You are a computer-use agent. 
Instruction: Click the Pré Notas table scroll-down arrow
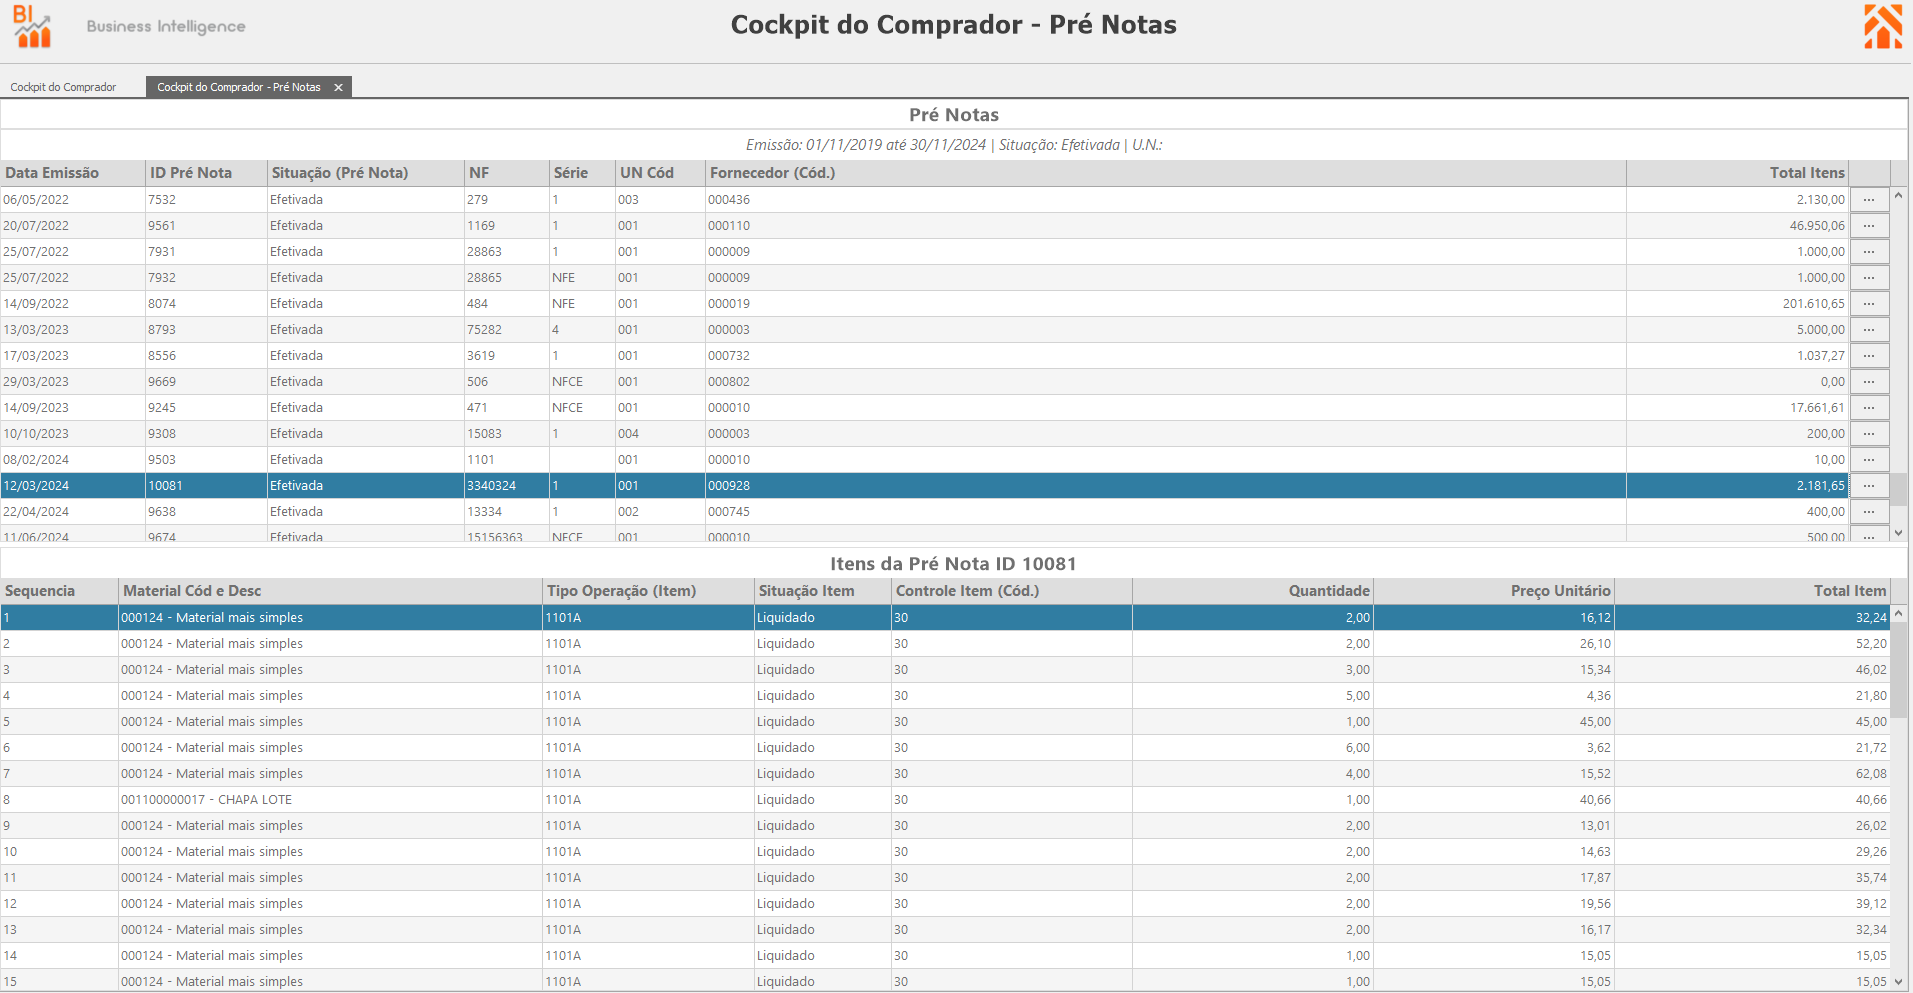1898,533
